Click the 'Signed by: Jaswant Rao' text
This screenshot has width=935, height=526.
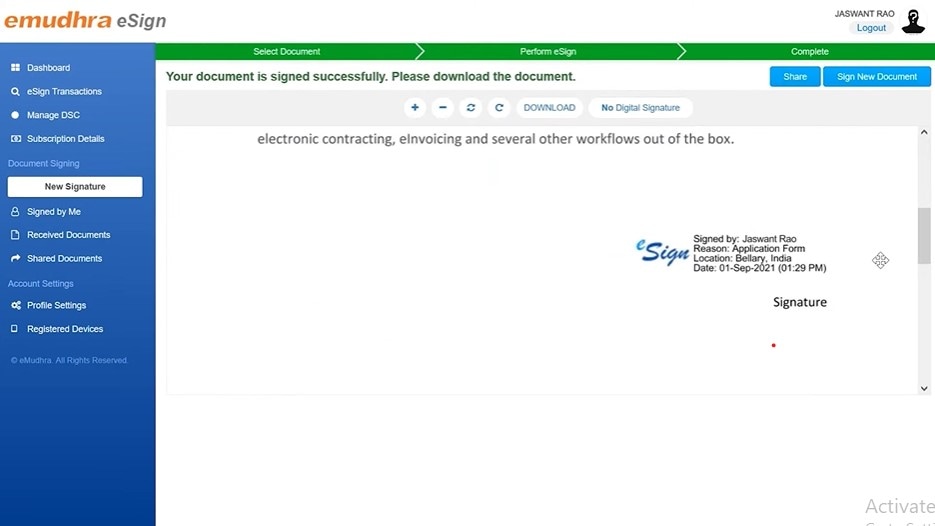tap(744, 239)
